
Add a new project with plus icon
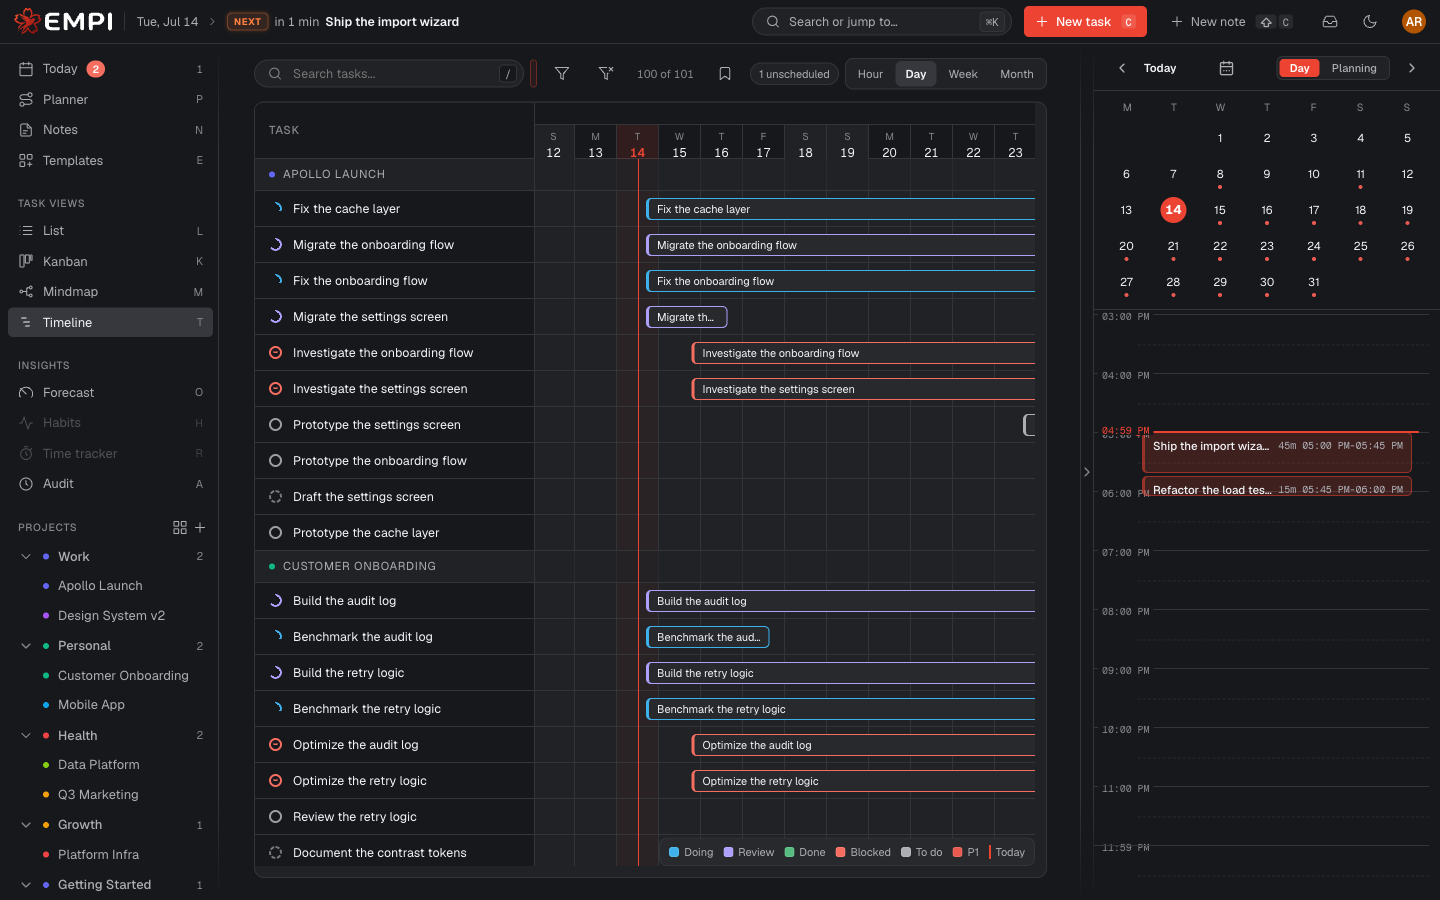coord(200,527)
